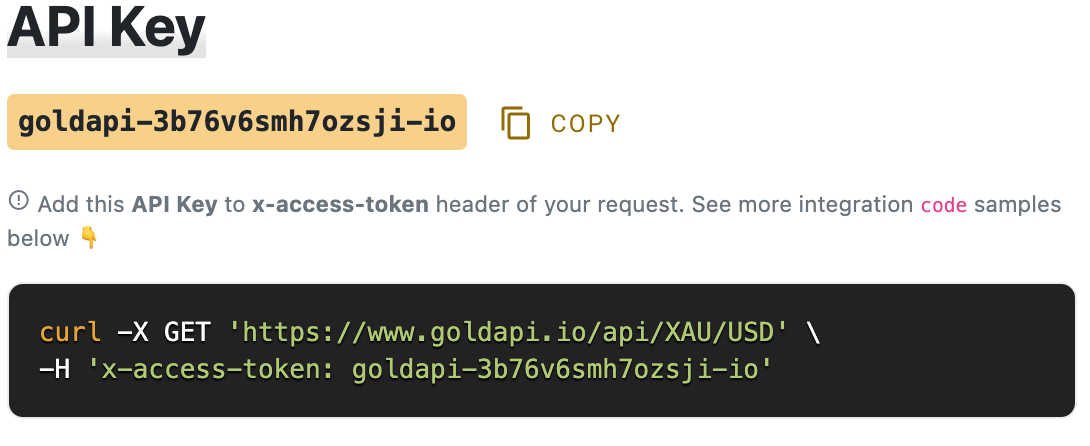The height and width of the screenshot is (446, 1090).
Task: Click the copy icon beside the API key
Action: (516, 123)
